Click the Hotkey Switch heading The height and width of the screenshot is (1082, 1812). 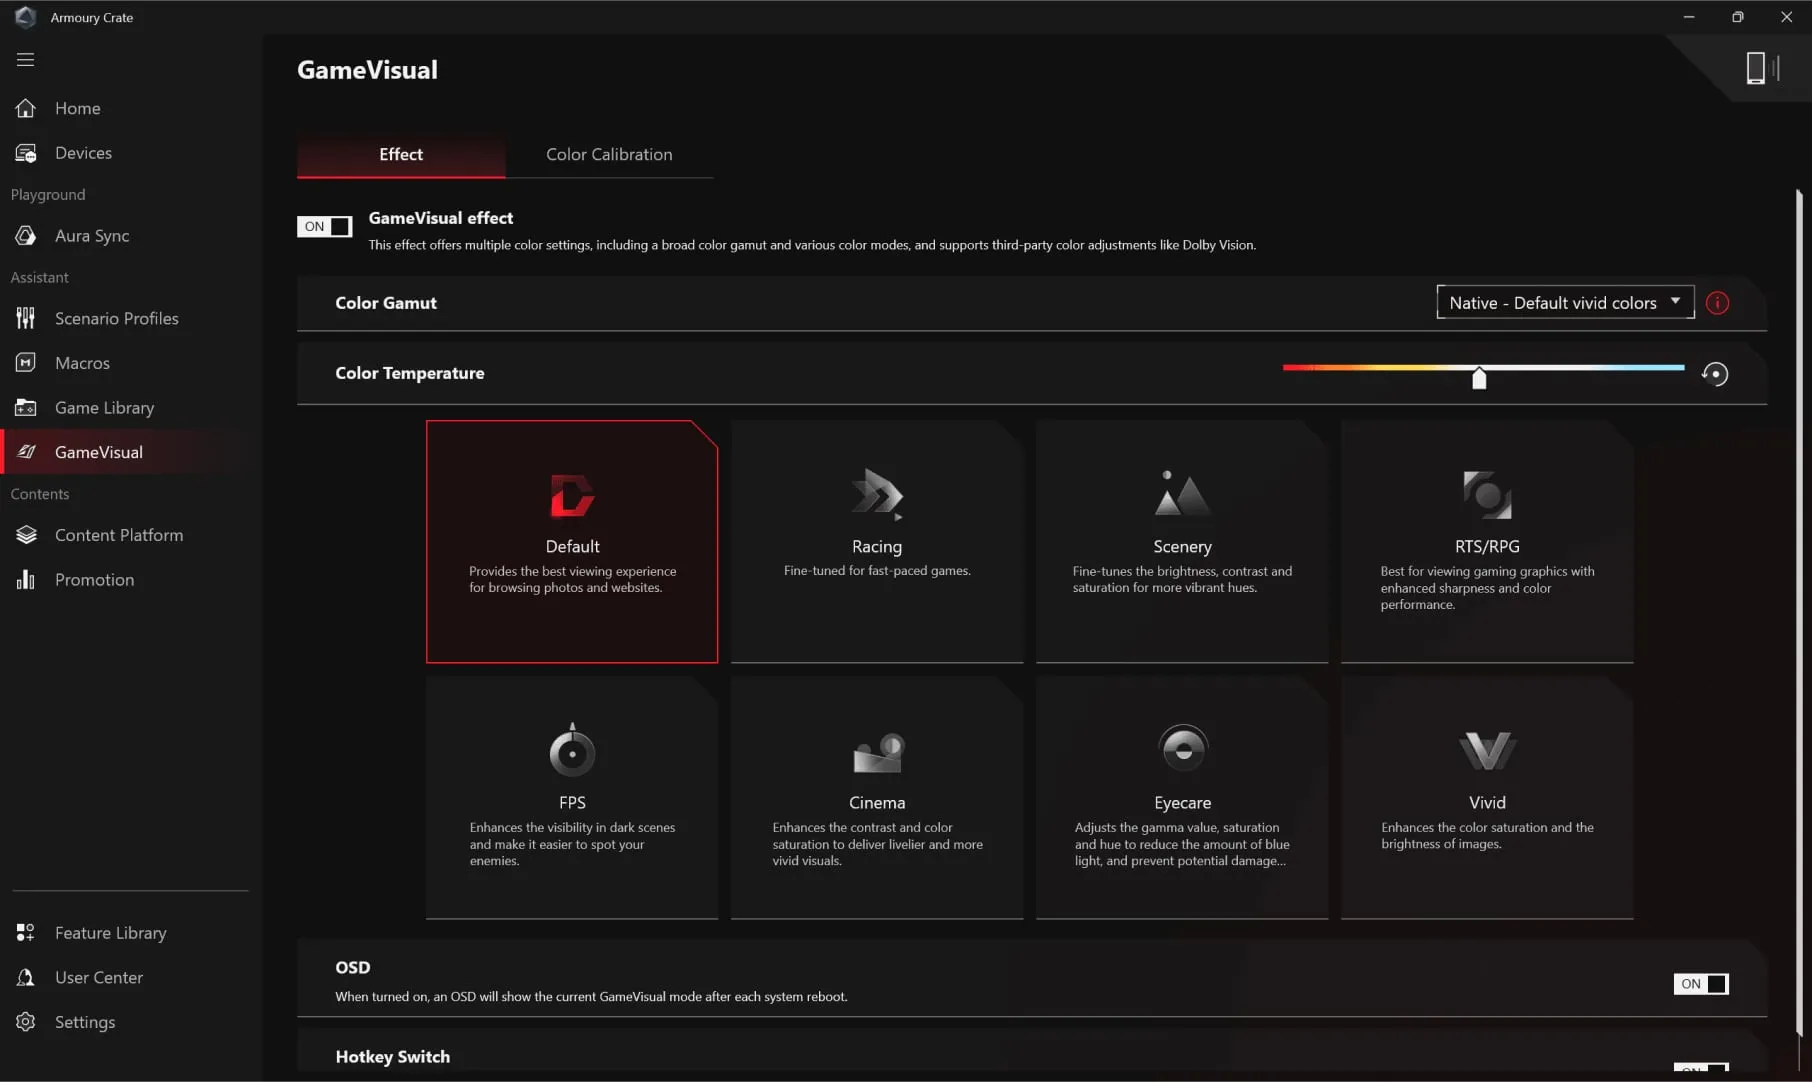point(392,1057)
